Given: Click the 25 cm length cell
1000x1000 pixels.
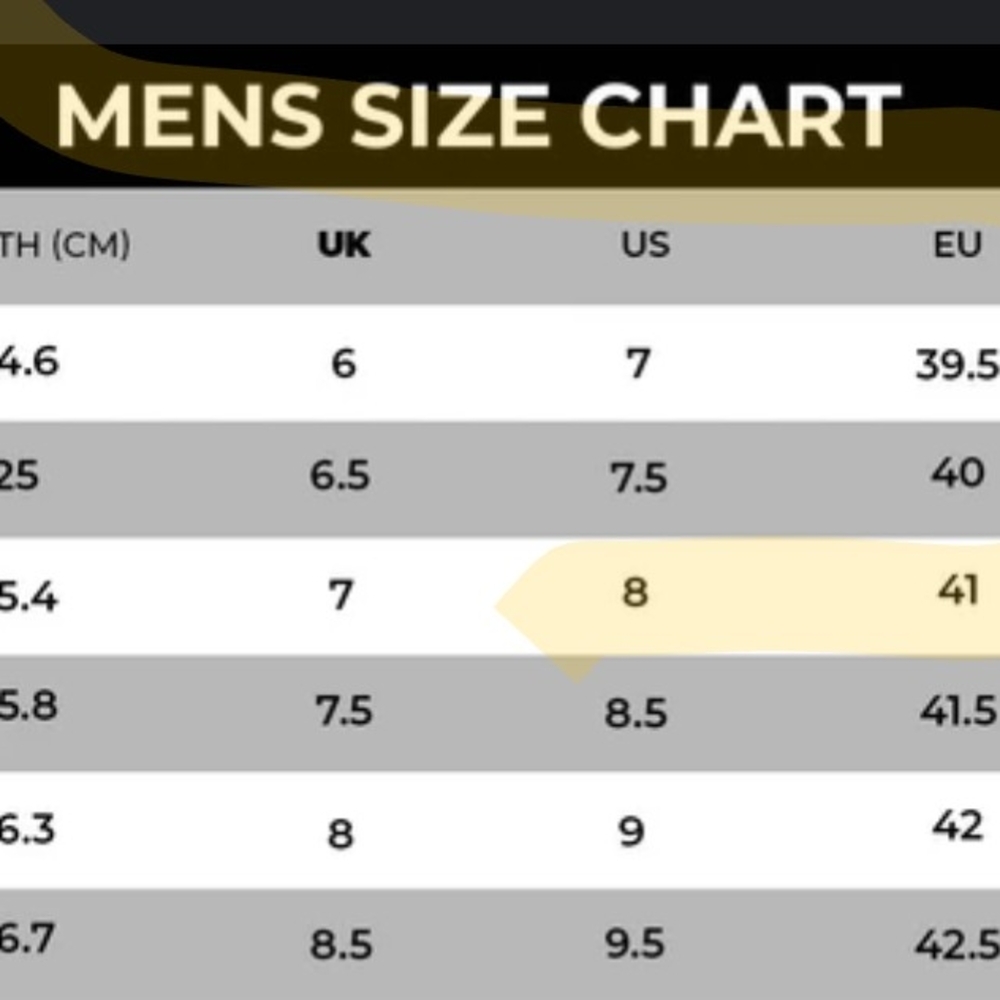Looking at the screenshot, I should pyautogui.click(x=19, y=476).
